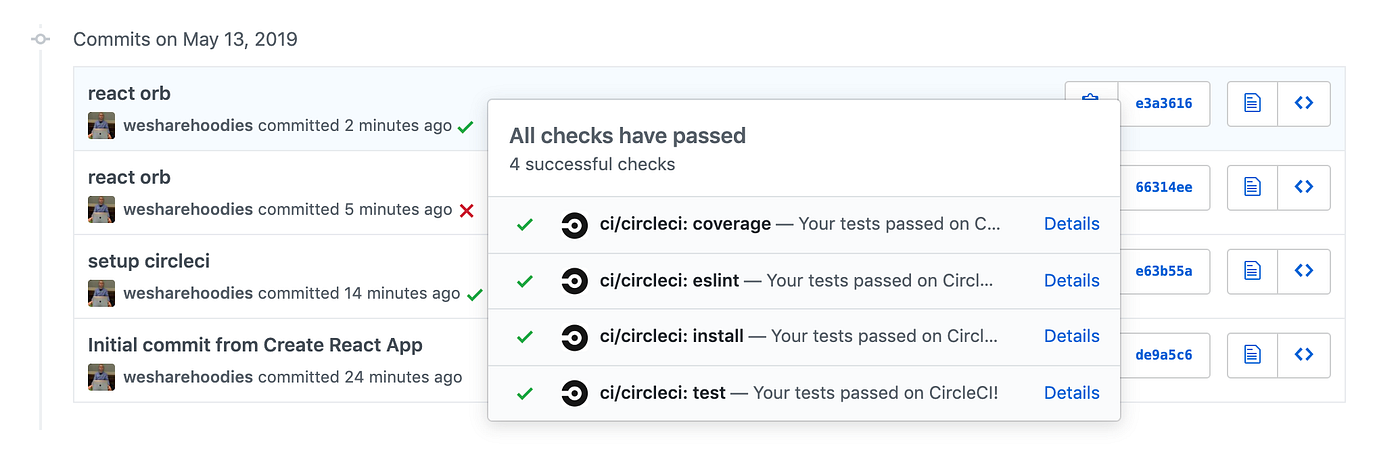The width and height of the screenshot is (1400, 450).
Task: Open Initial commit from Create React App
Action: [x=255, y=345]
